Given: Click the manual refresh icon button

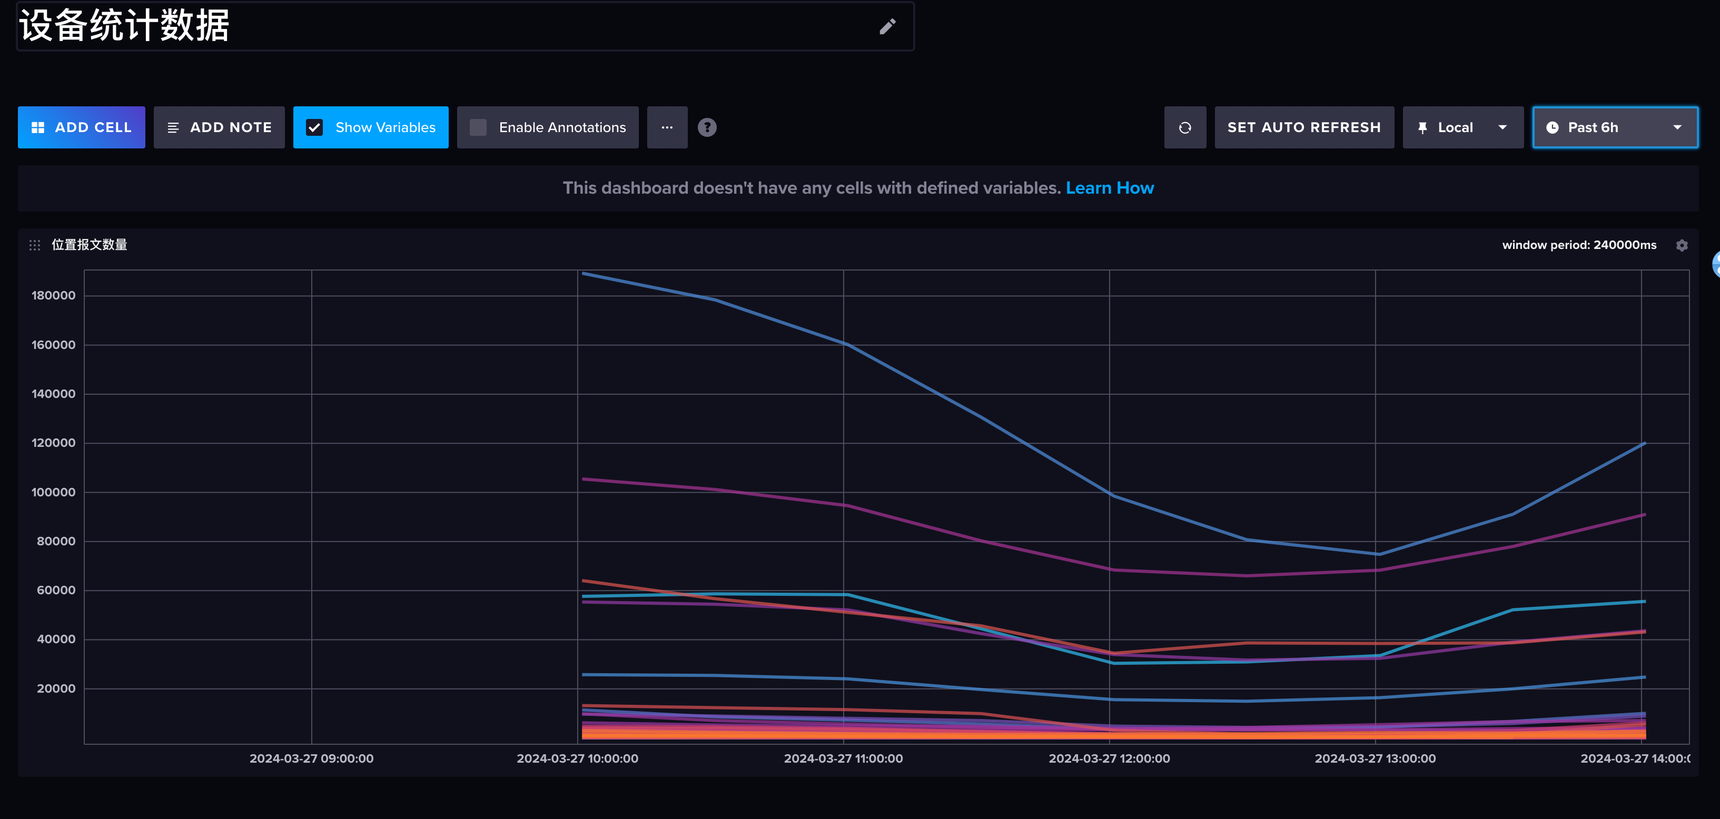Looking at the screenshot, I should pos(1185,127).
